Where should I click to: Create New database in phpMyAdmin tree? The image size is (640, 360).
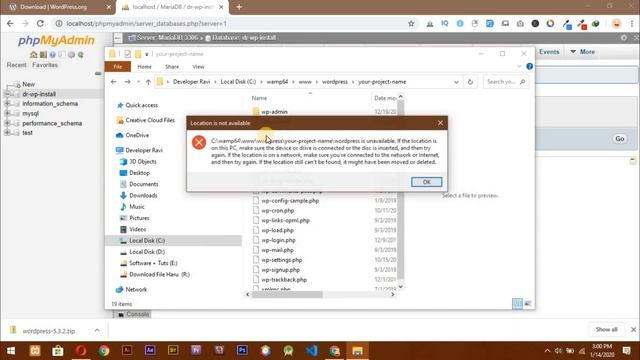click(28, 84)
